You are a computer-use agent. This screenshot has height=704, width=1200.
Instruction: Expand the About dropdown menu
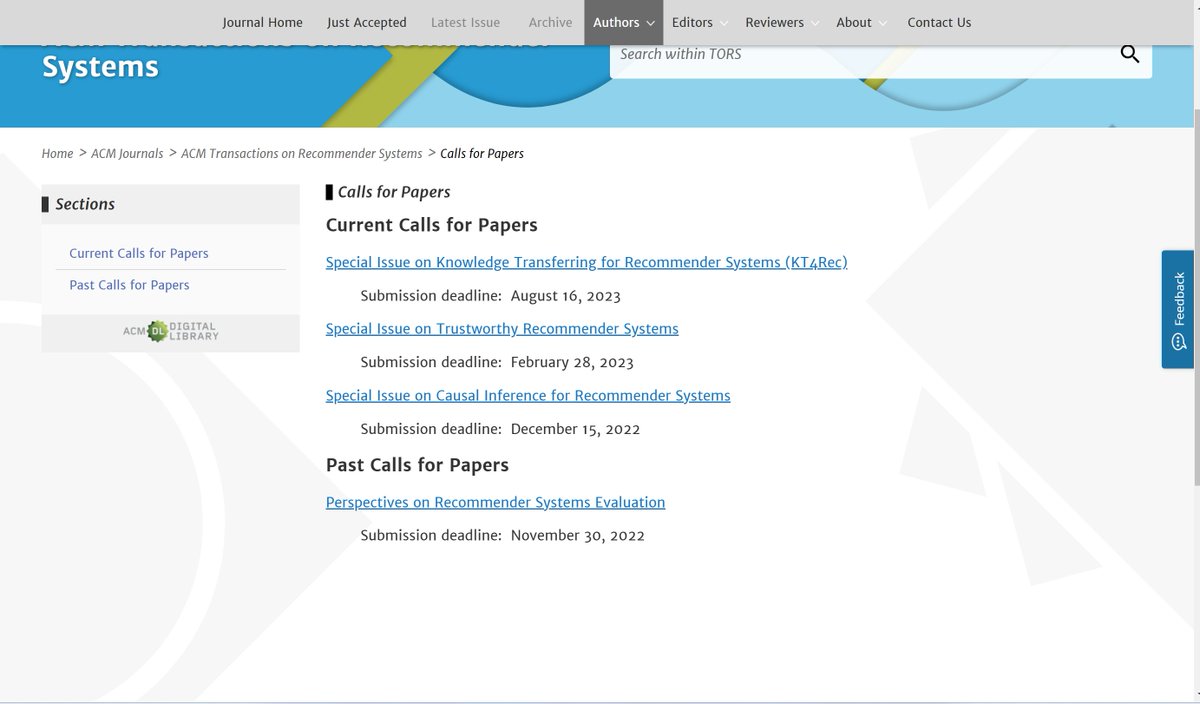coord(861,22)
